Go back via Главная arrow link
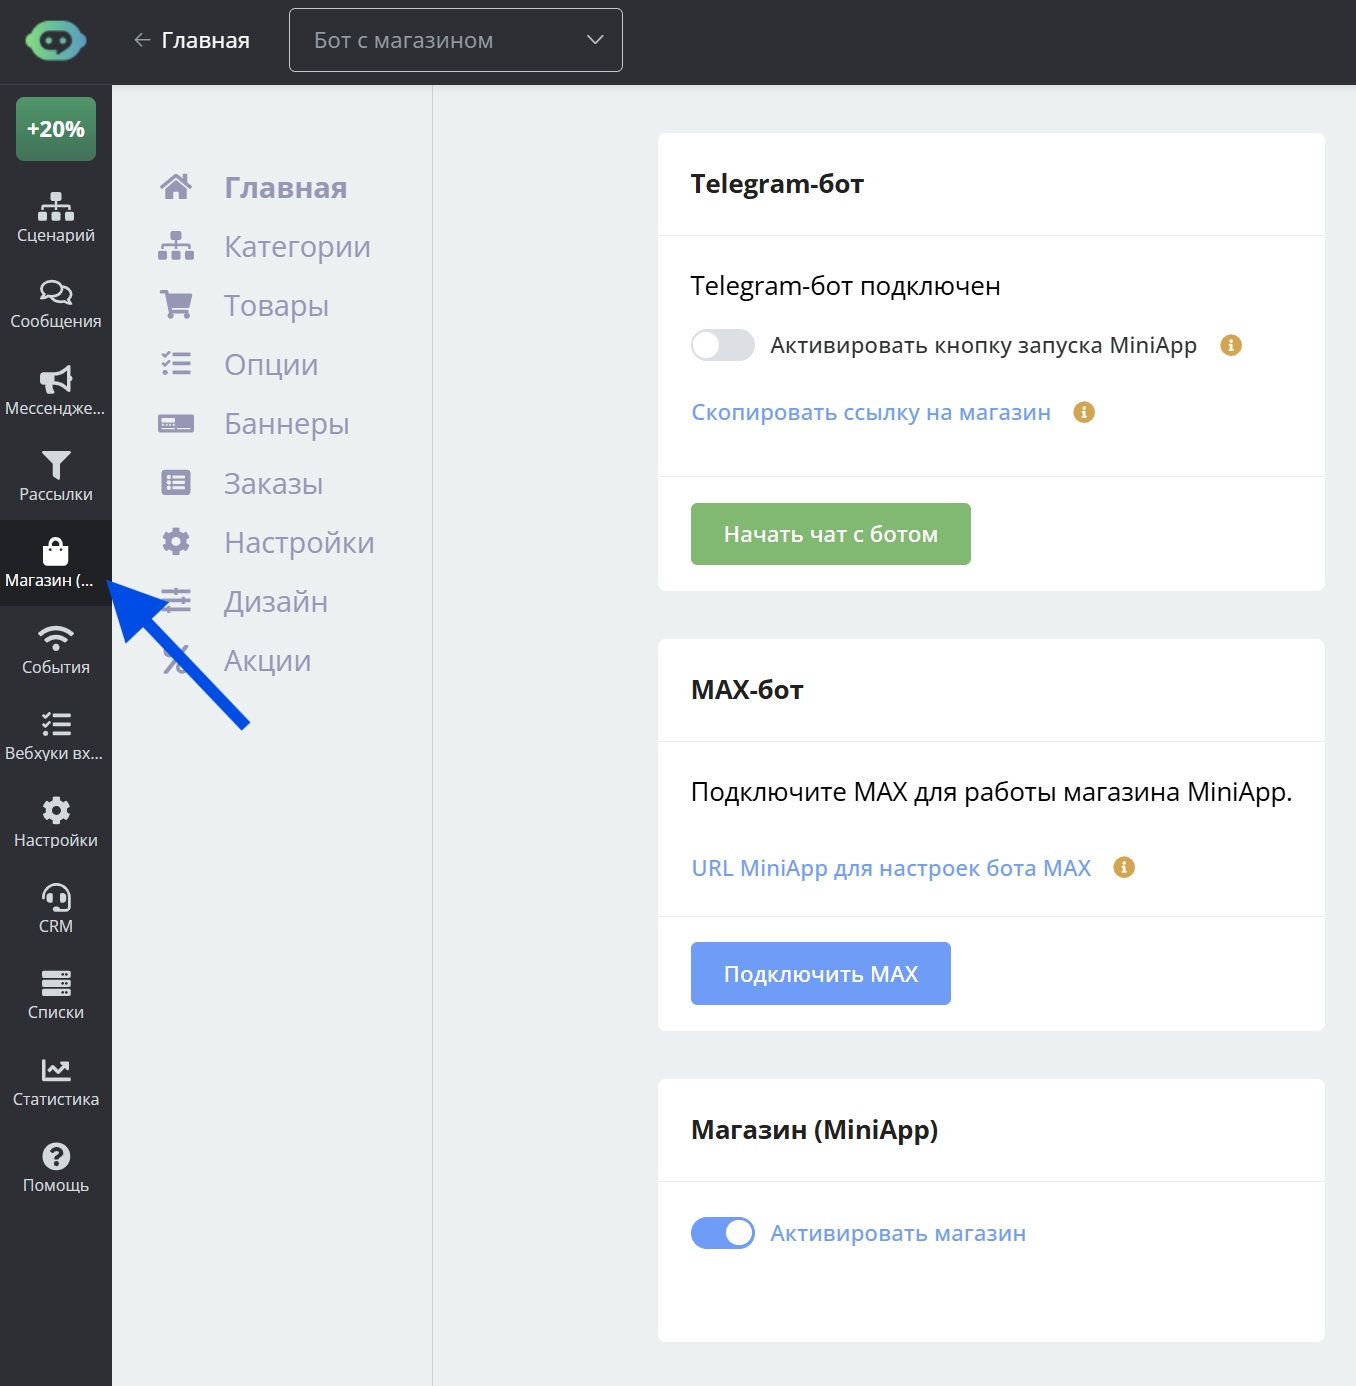 [x=192, y=40]
